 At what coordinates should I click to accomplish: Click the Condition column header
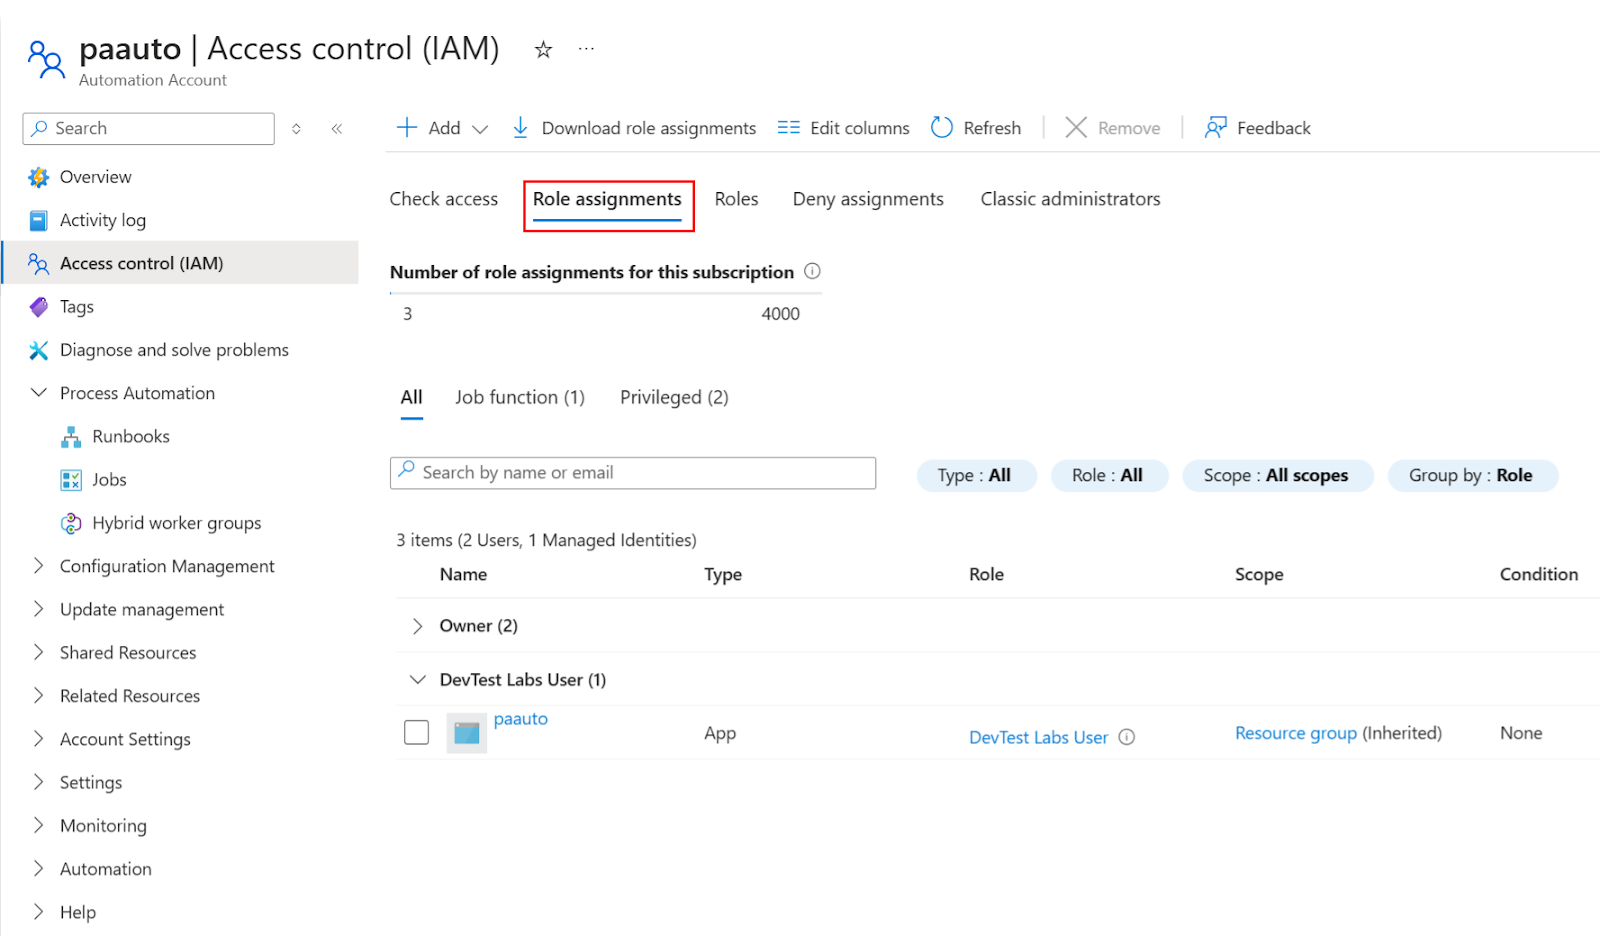click(x=1538, y=574)
